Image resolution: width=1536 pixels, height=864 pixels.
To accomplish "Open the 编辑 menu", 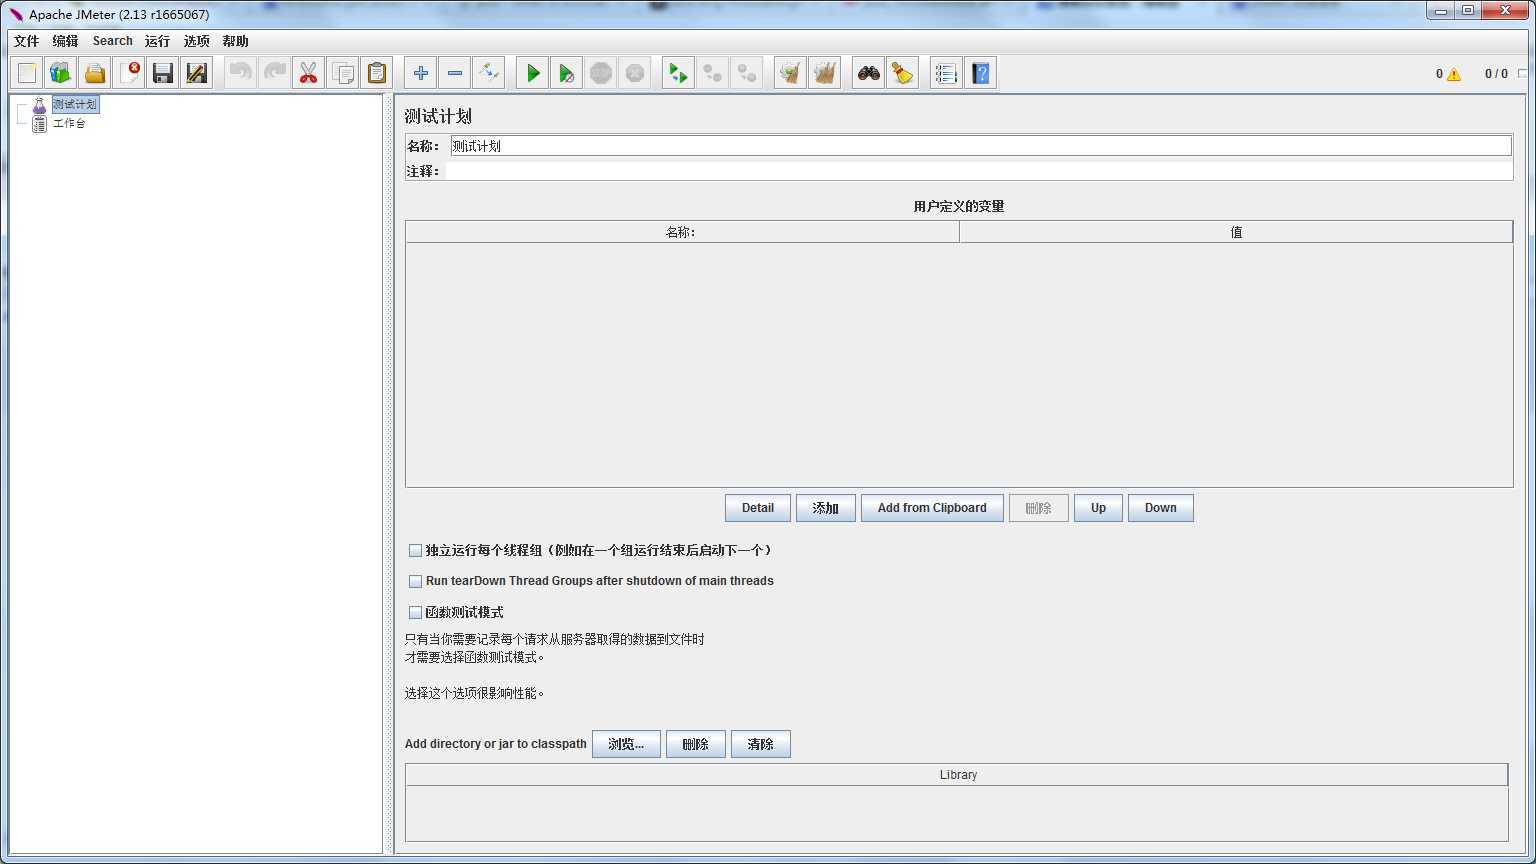I will click(65, 41).
